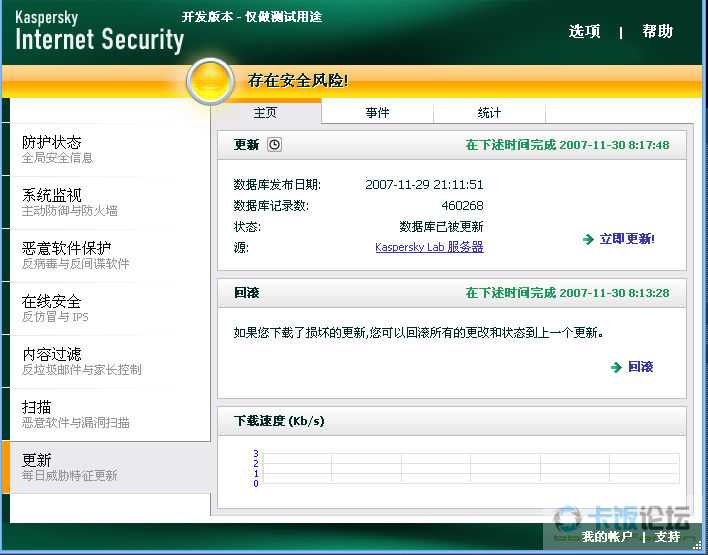Select 系统监视 in the sidebar
This screenshot has width=708, height=555.
[110, 202]
